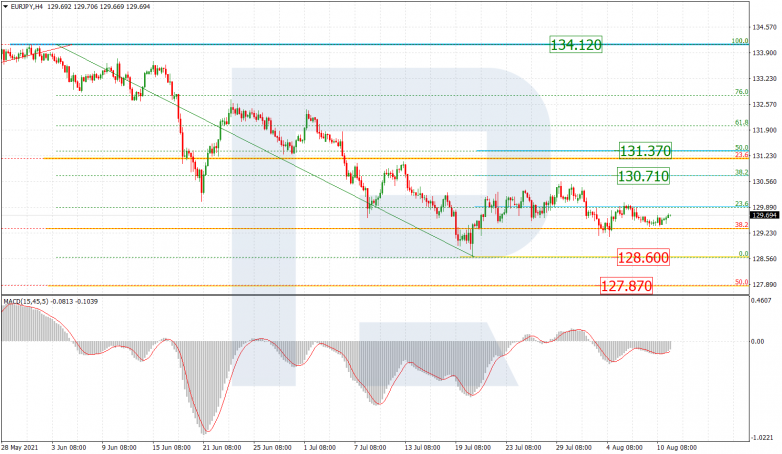
Task: Click the 0.00 MACD scale value
Action: (x=758, y=342)
